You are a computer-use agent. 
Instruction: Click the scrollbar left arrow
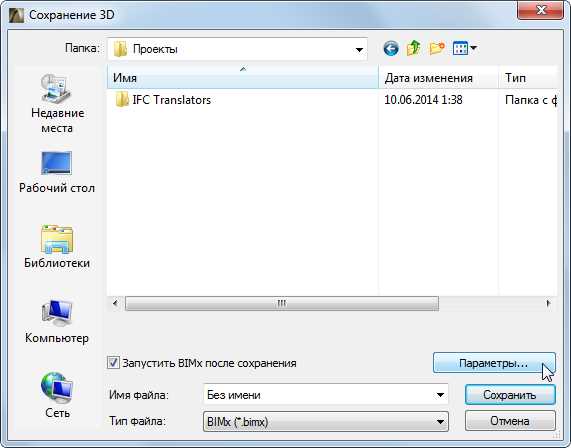115,303
